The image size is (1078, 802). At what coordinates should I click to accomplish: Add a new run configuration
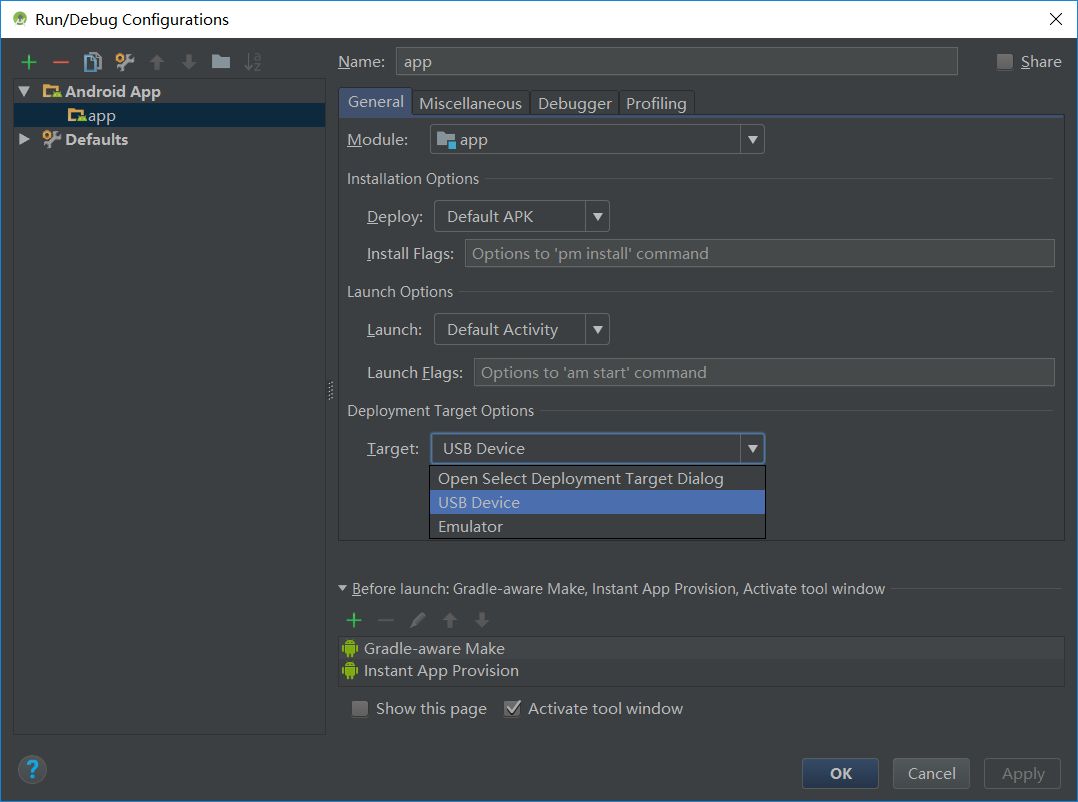click(x=29, y=63)
